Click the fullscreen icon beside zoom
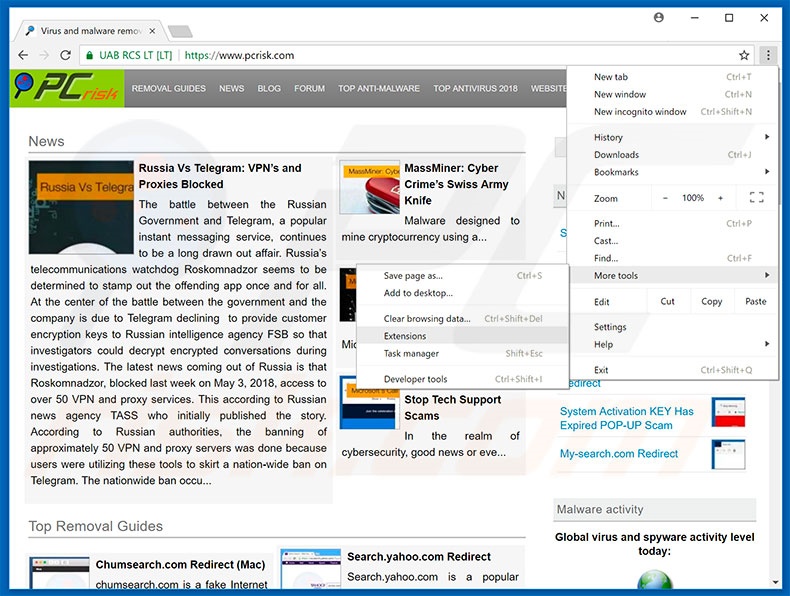 coord(756,198)
